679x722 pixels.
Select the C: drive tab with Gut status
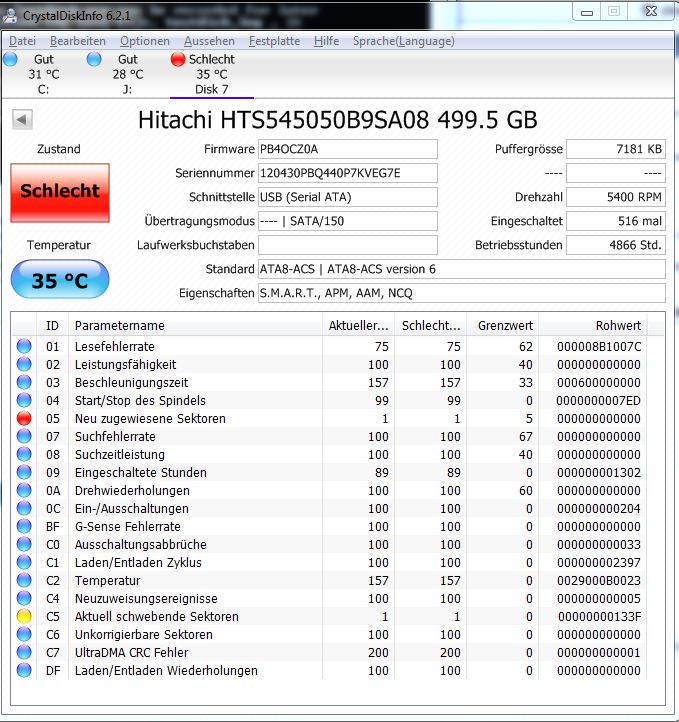(43, 74)
